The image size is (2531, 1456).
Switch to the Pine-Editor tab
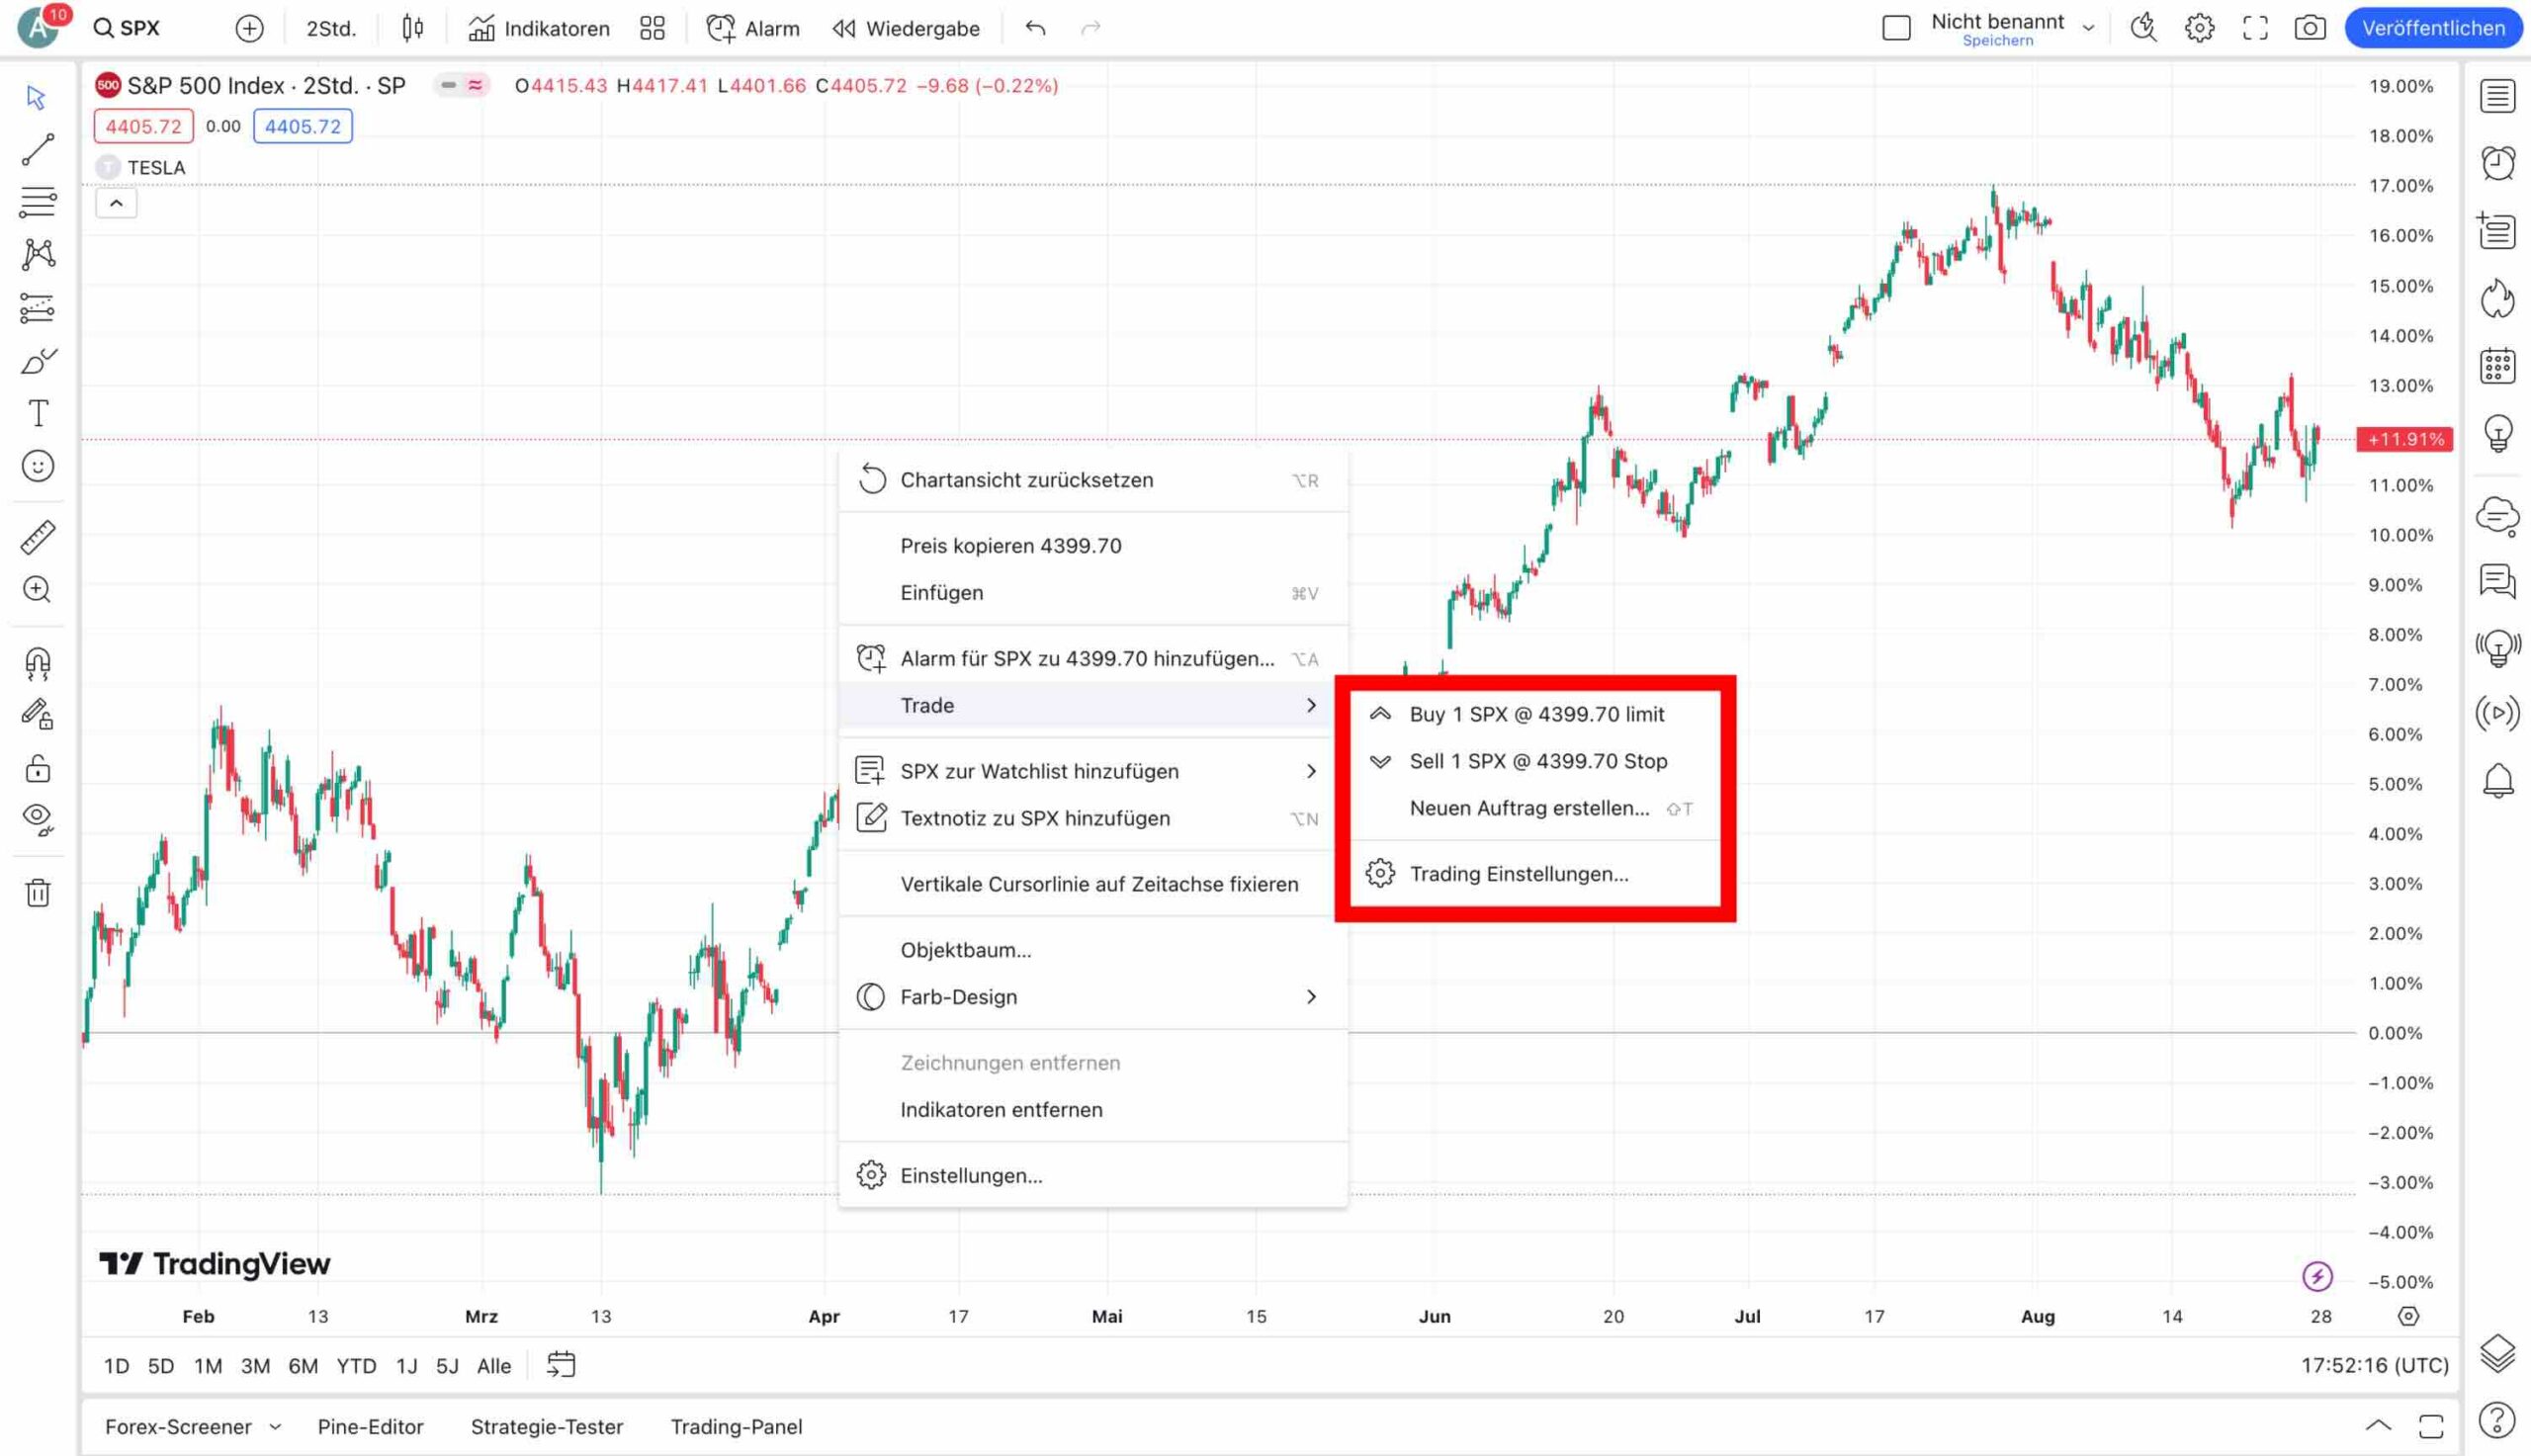coord(370,1427)
